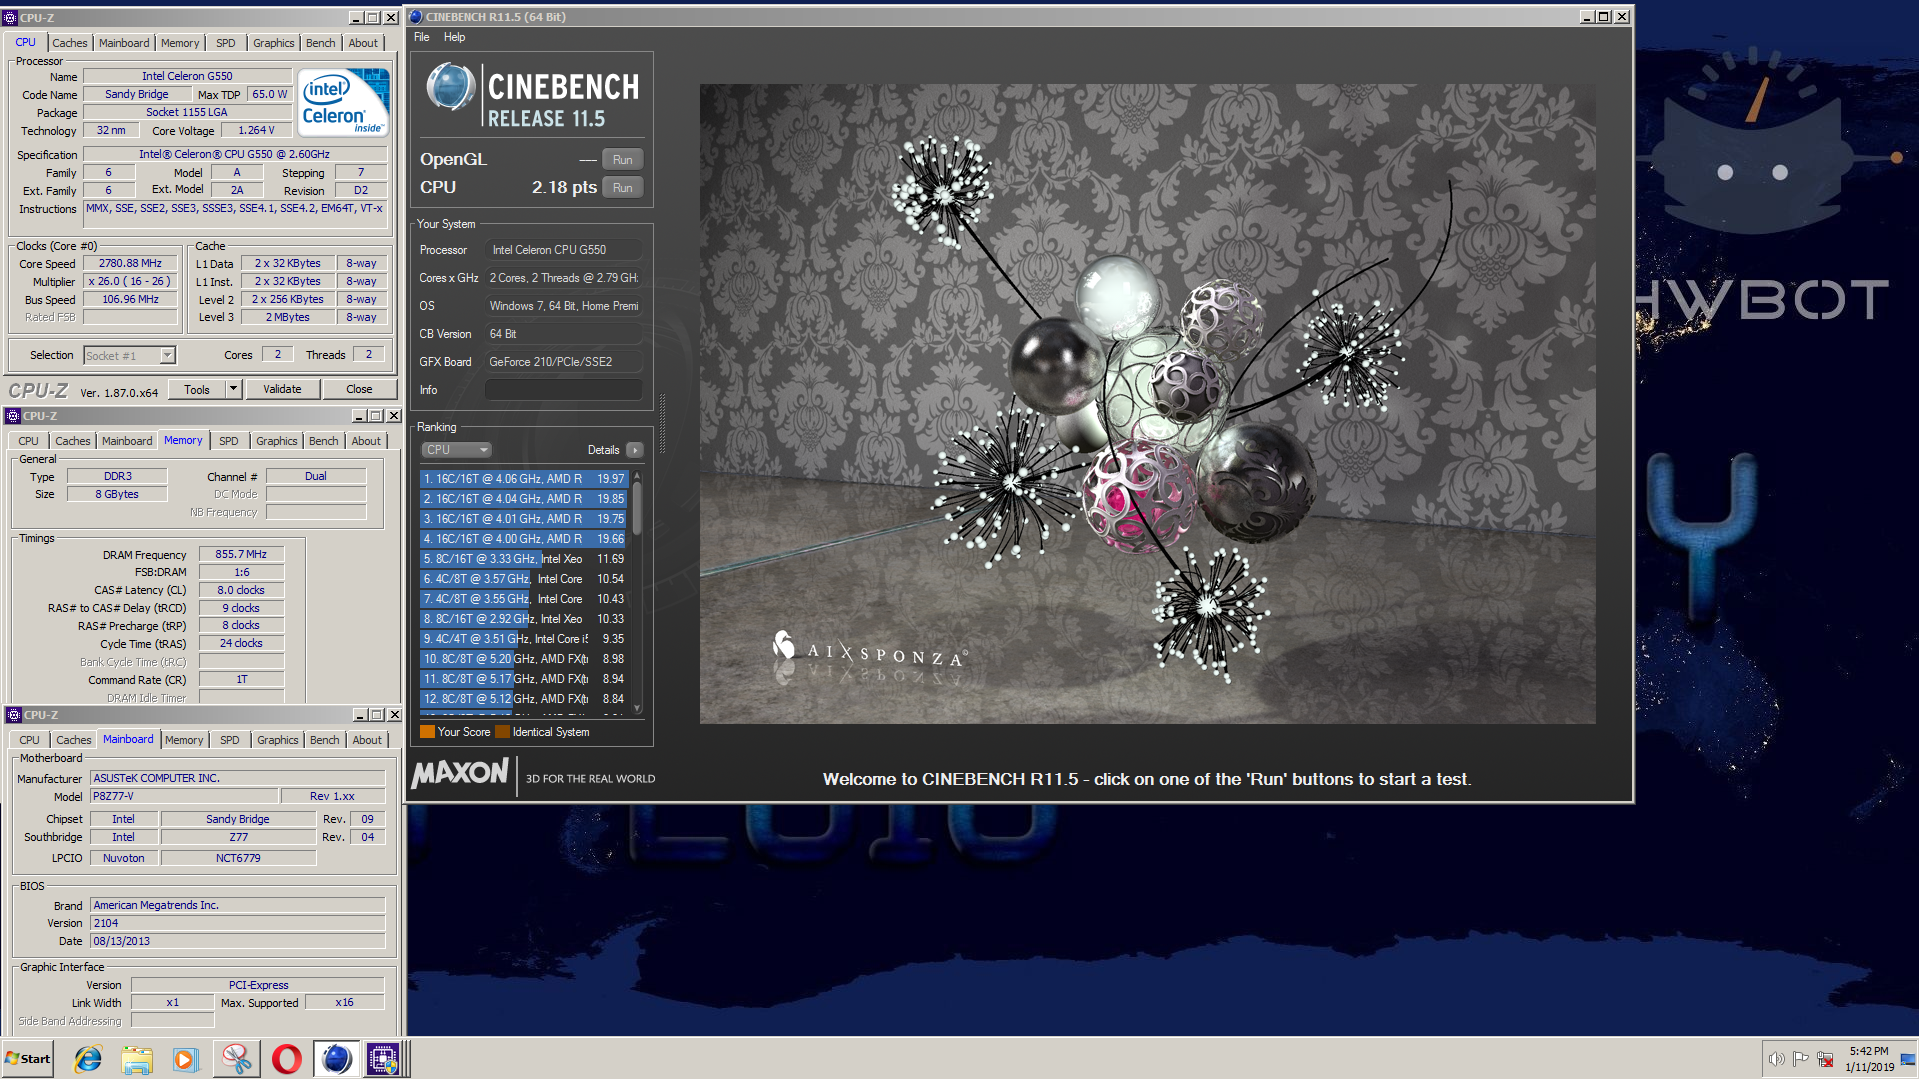Run the CPU benchmark
This screenshot has width=1919, height=1079.
[x=622, y=188]
